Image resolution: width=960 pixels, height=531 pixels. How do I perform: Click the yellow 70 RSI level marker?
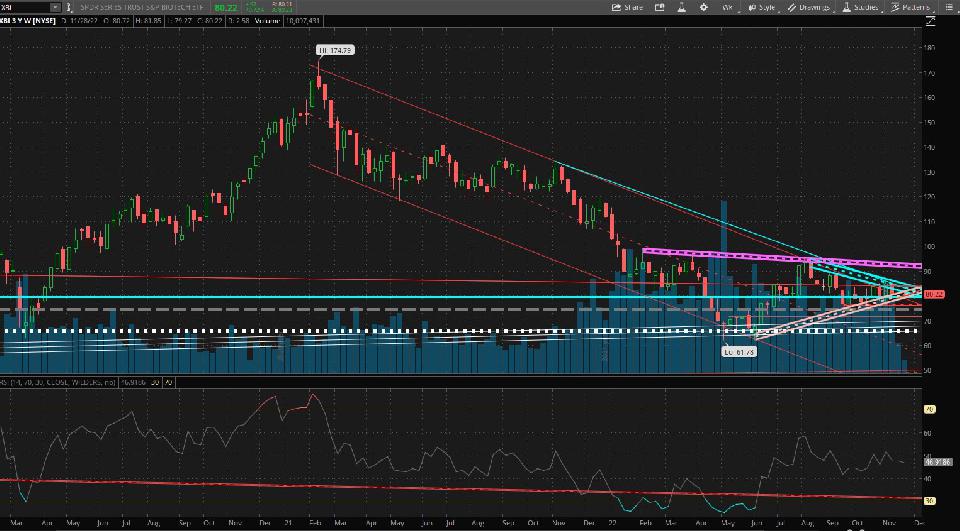(929, 410)
